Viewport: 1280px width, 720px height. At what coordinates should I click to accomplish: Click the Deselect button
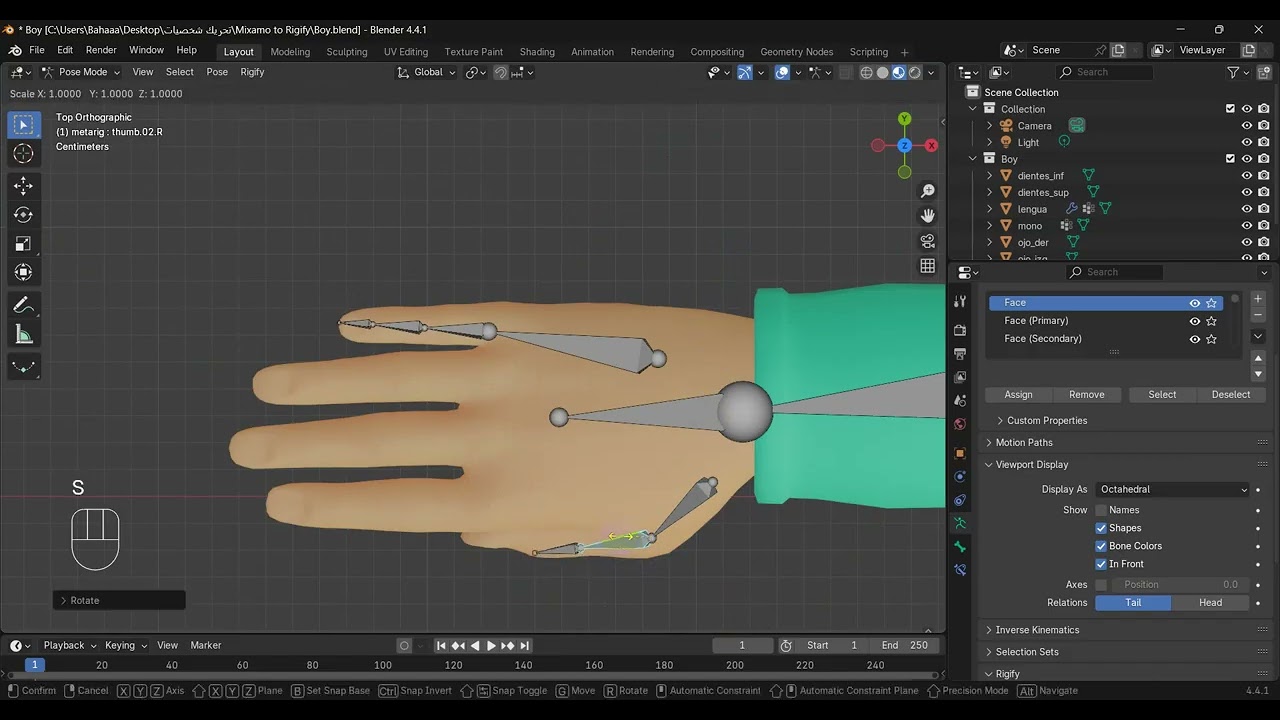1231,395
